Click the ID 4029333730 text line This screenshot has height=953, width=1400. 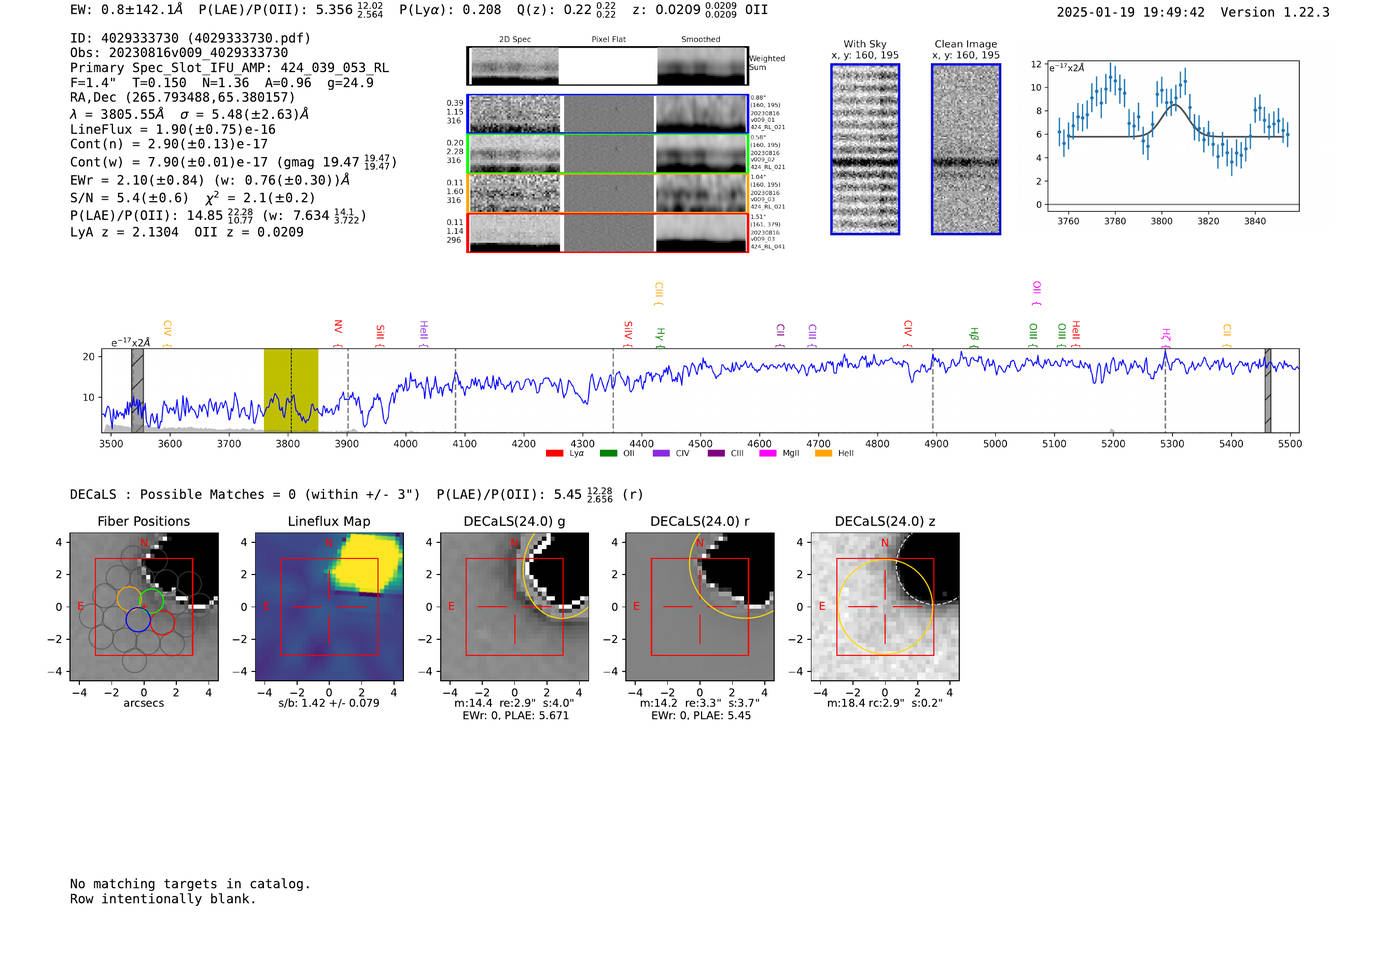(190, 38)
